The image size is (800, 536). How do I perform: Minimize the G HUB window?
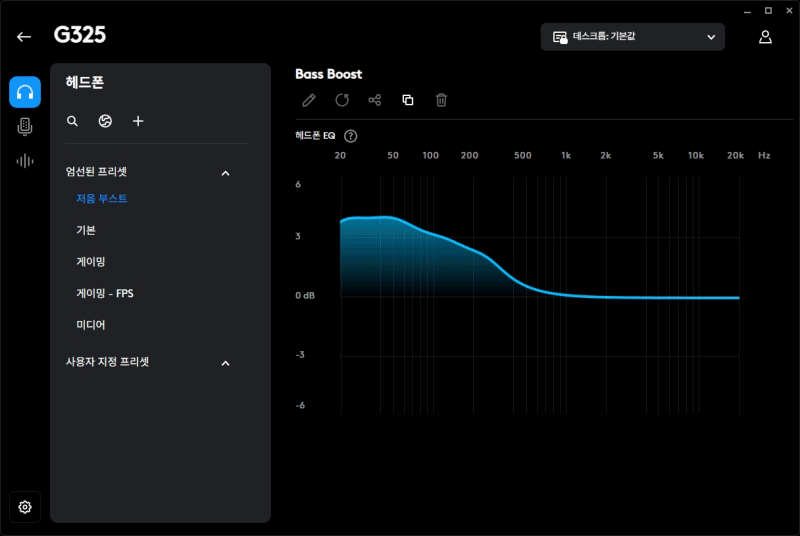coord(747,11)
